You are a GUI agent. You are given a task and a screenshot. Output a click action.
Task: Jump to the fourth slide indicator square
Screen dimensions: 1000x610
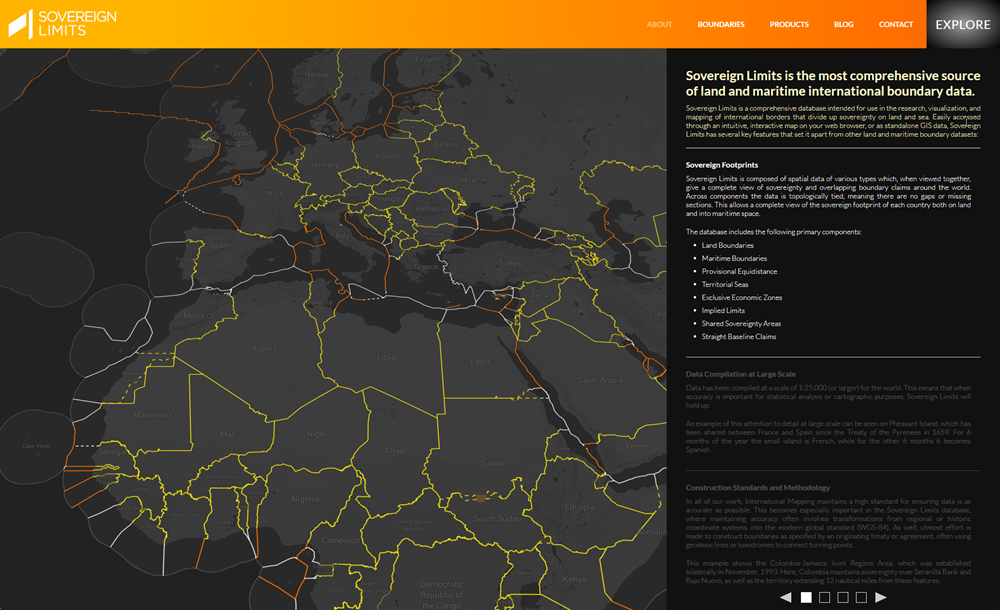[861, 597]
